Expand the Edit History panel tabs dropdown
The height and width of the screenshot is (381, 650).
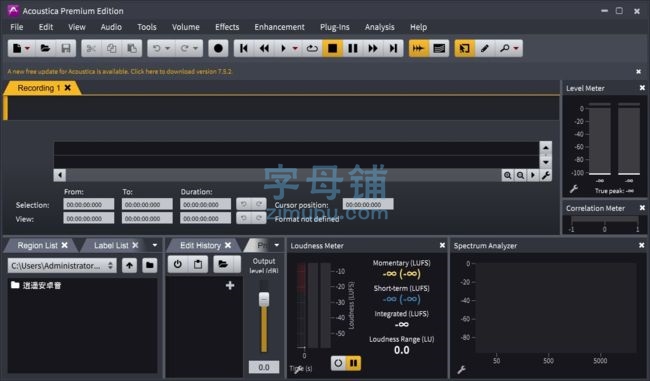[276, 245]
